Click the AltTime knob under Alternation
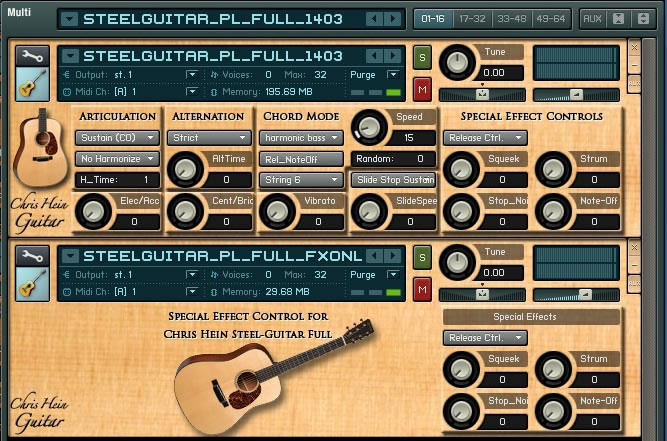The image size is (667, 441). point(185,170)
